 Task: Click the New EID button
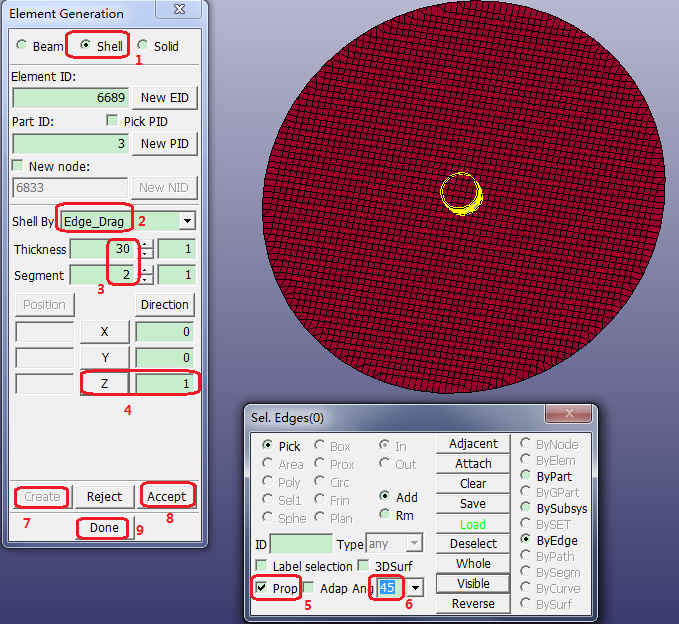[166, 97]
